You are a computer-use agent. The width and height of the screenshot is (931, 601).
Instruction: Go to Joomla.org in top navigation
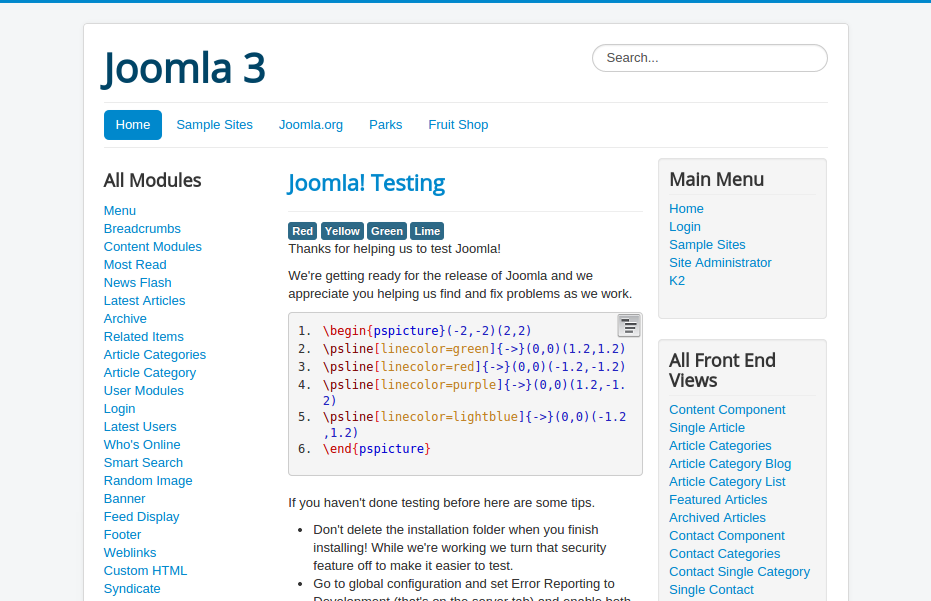pos(311,125)
